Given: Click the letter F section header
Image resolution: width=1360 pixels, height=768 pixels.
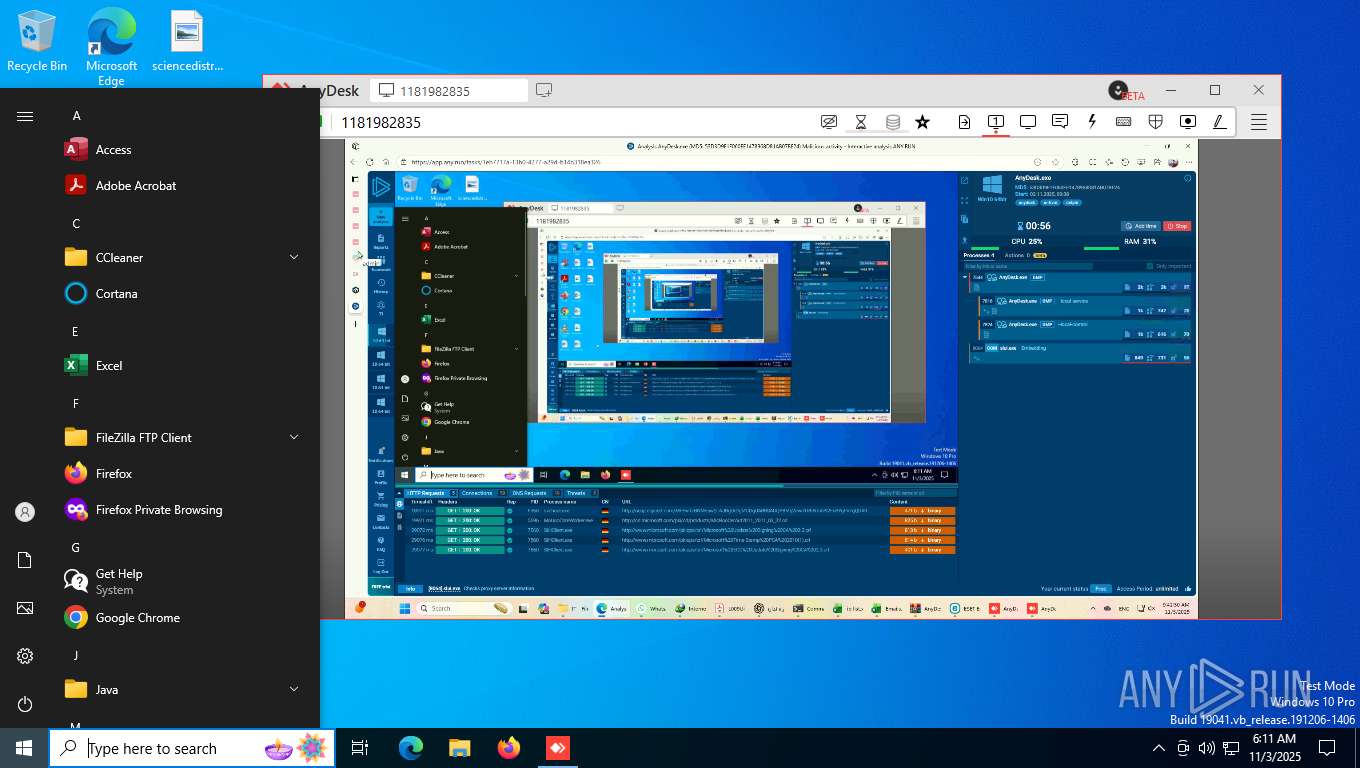Looking at the screenshot, I should [x=76, y=404].
